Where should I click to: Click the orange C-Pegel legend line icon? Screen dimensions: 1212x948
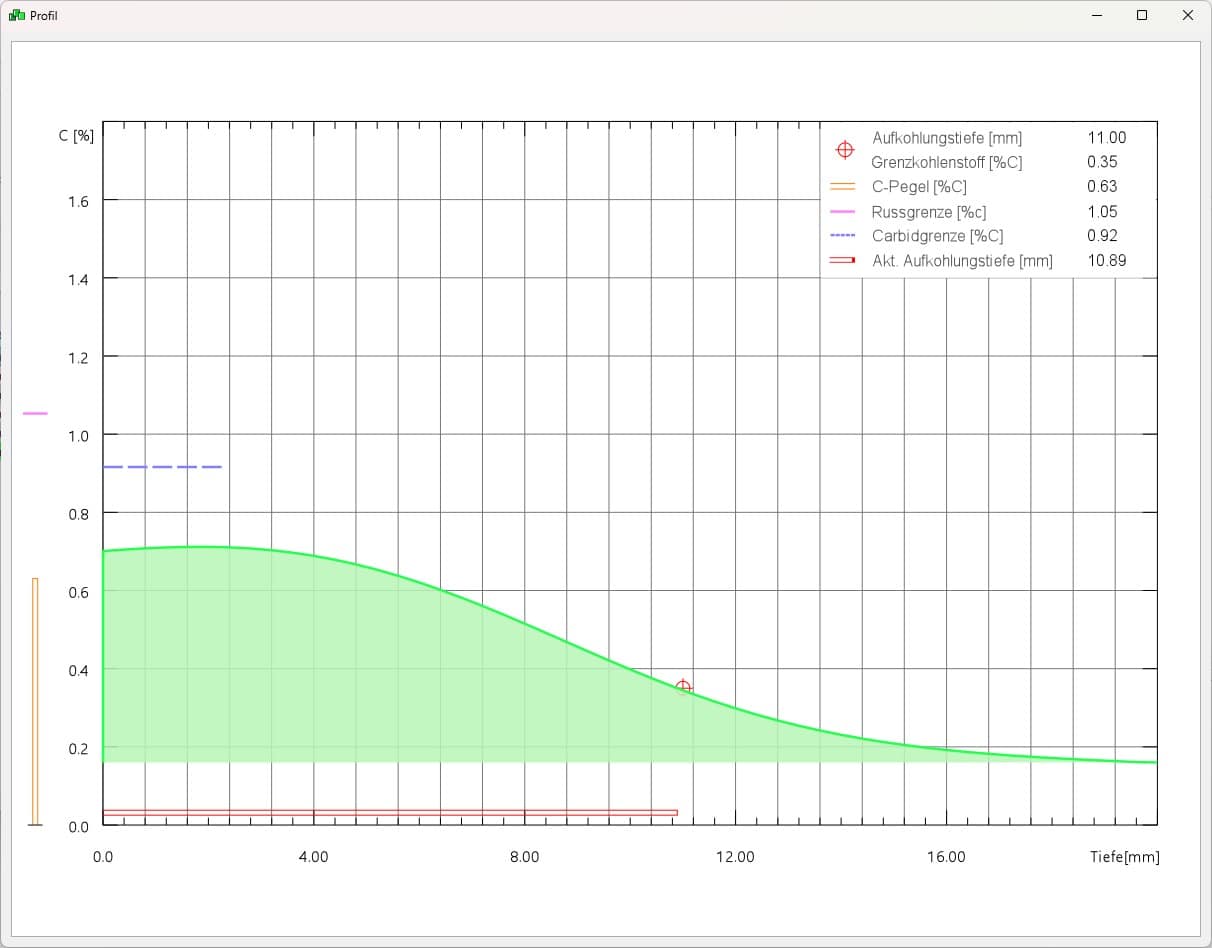(843, 187)
